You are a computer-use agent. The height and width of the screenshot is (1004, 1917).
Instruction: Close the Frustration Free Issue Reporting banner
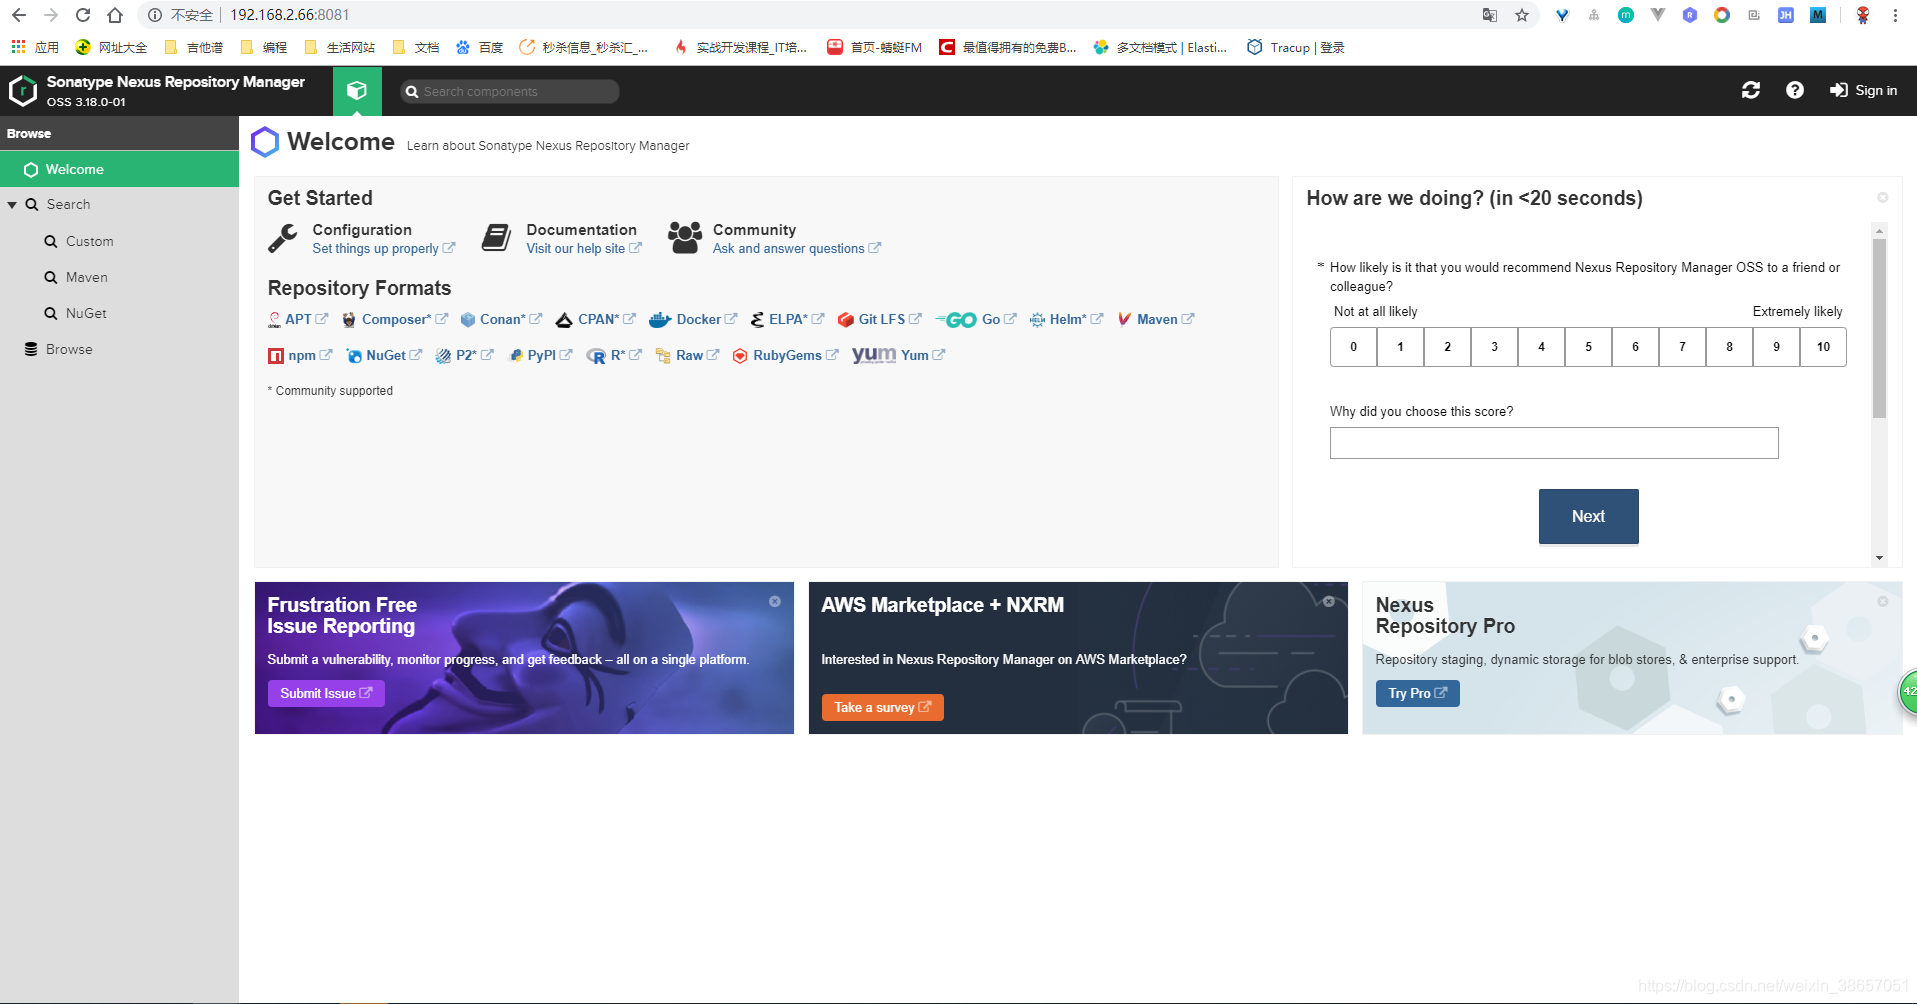click(x=774, y=601)
